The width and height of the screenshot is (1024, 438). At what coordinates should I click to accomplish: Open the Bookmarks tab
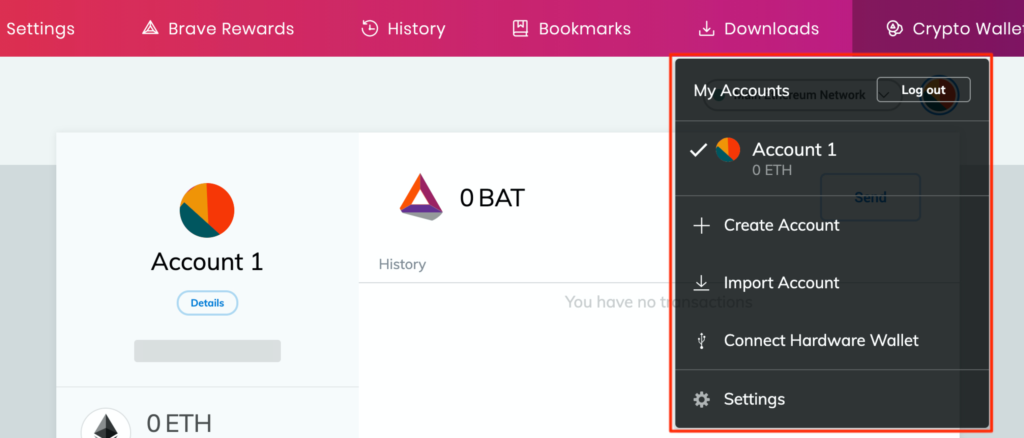click(x=571, y=29)
